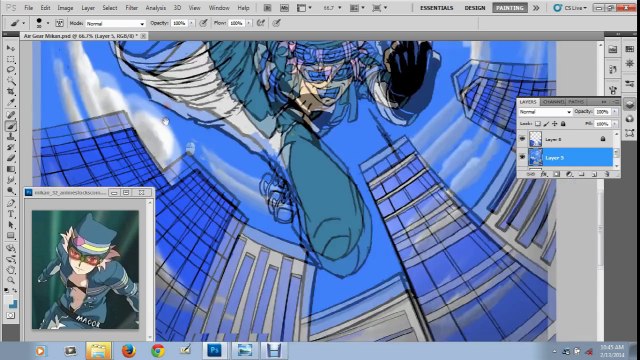
Task: Launch Bridge from the application bar
Action: click(267, 8)
